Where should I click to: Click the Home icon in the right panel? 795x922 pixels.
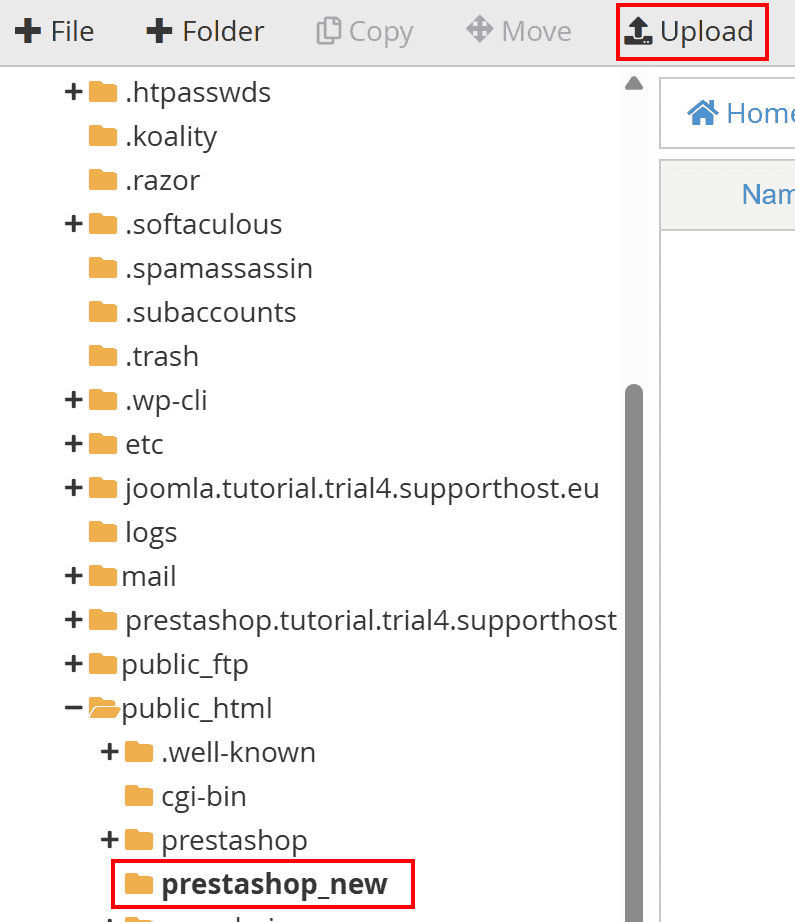[703, 112]
